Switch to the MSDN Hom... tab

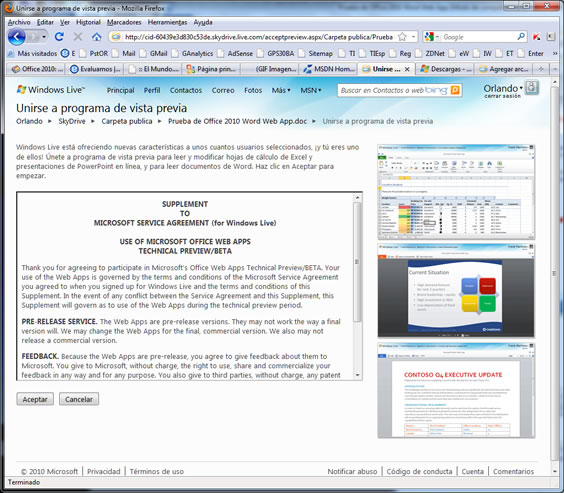[x=328, y=69]
